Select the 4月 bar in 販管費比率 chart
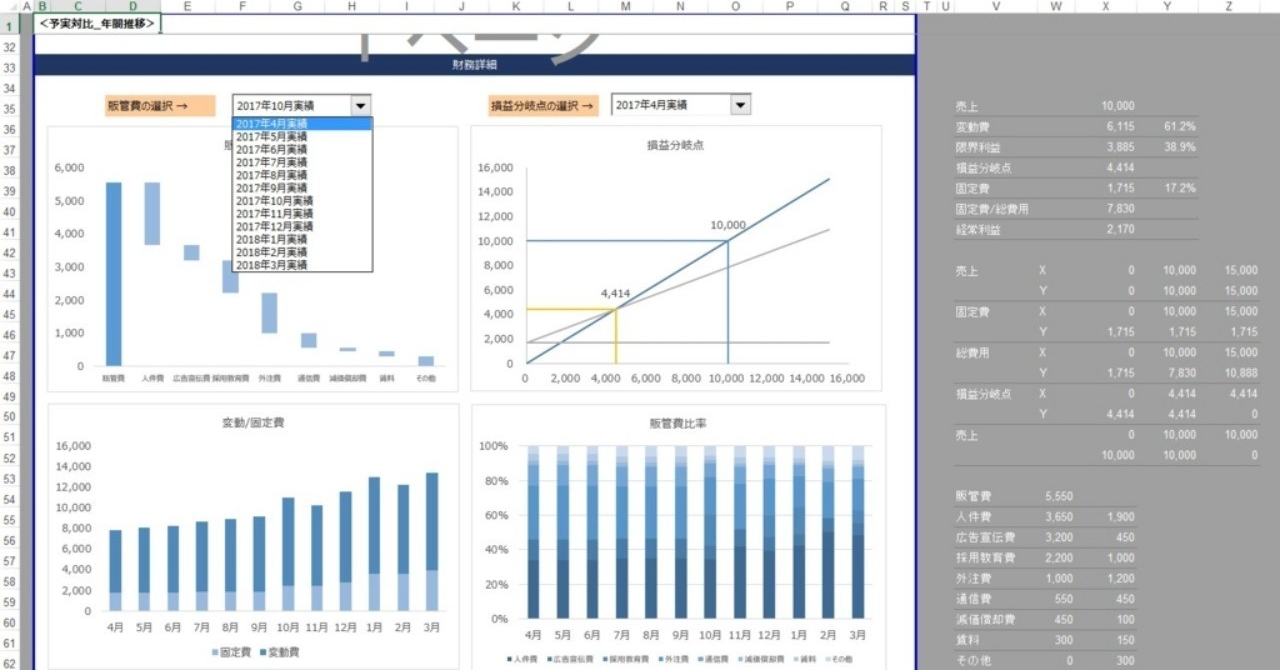Viewport: 1280px width, 670px height. [534, 532]
